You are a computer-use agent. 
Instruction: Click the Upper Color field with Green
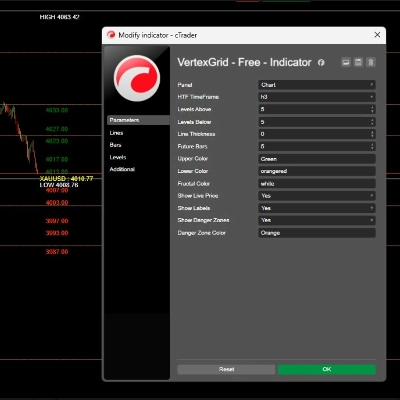click(317, 159)
